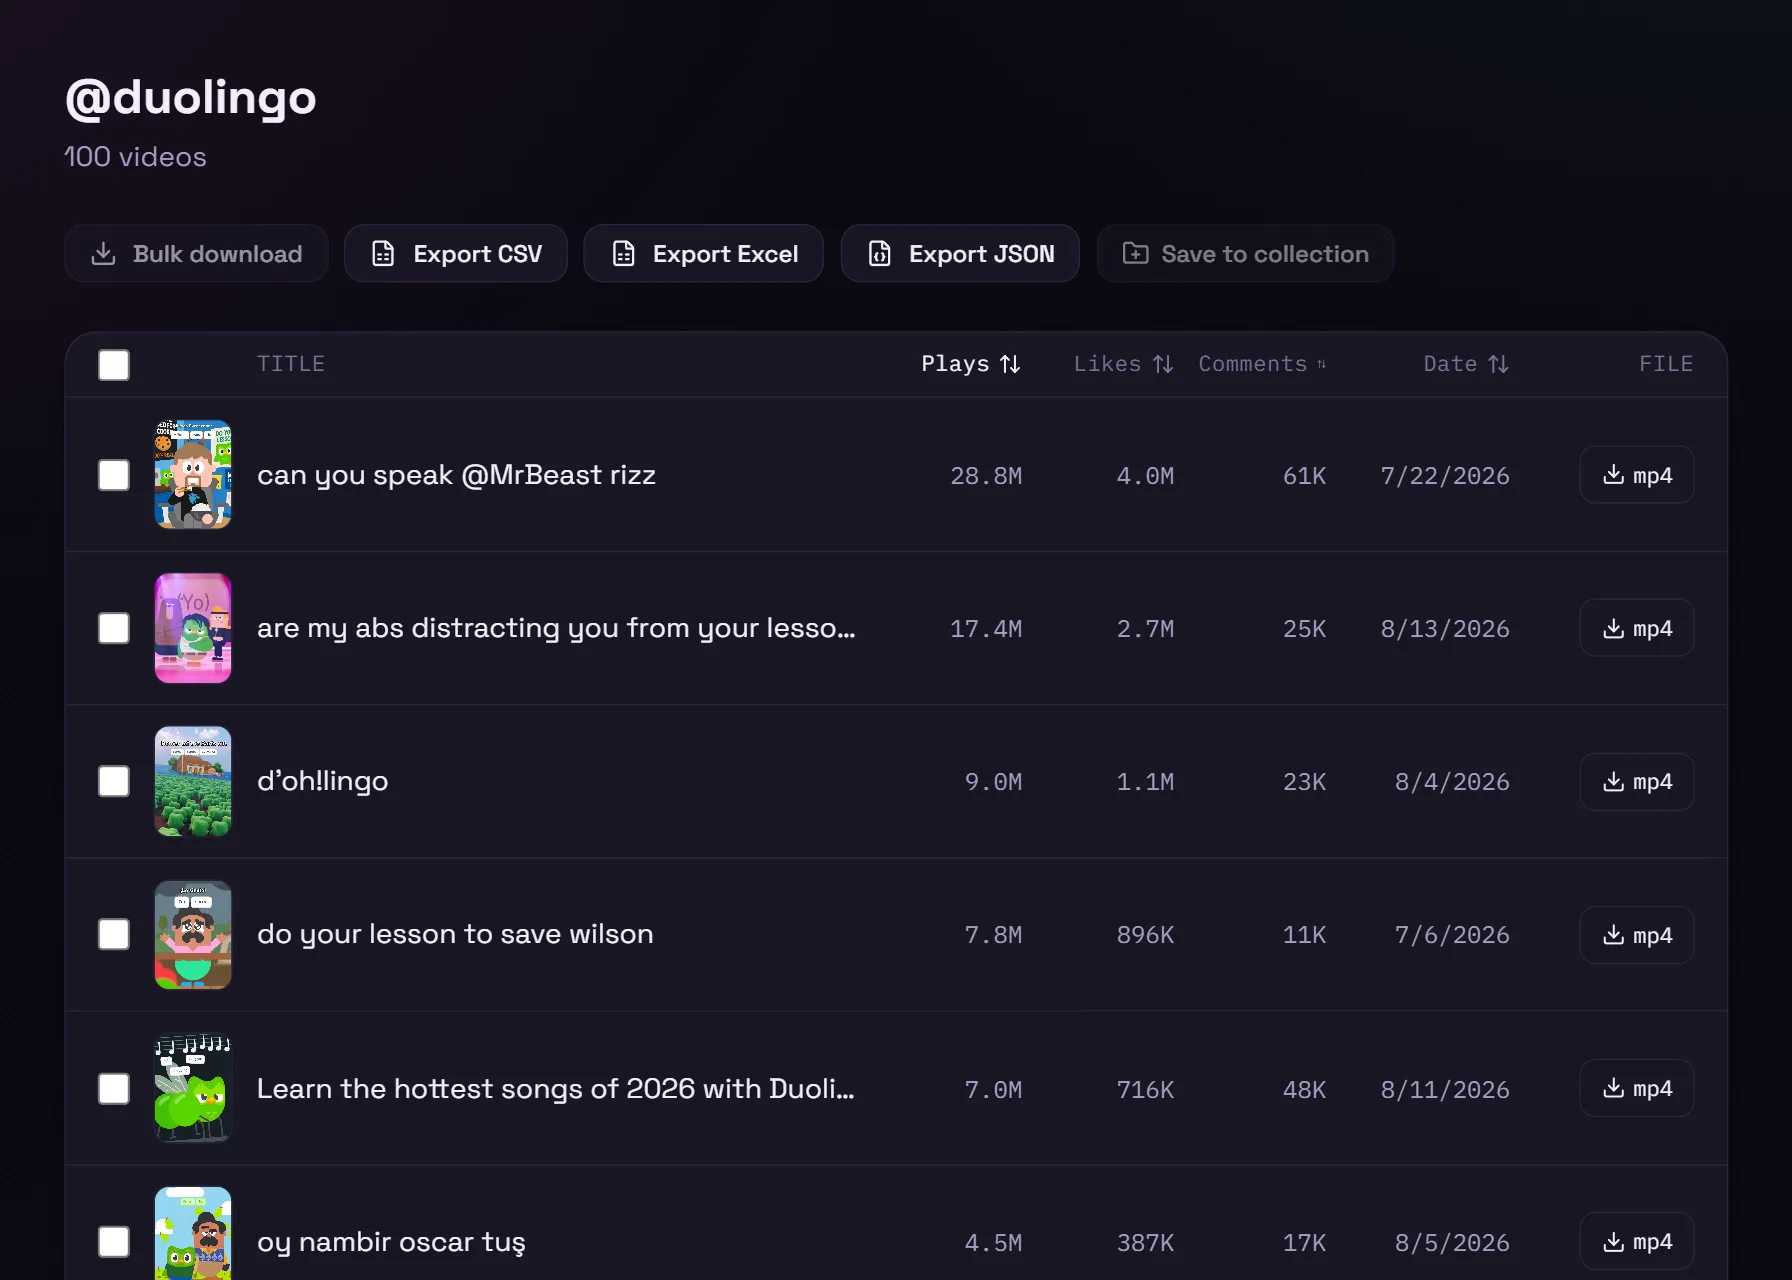1792x1280 pixels.
Task: Check the box for 'can you speak @MrBeast rizz'
Action: pyautogui.click(x=114, y=475)
